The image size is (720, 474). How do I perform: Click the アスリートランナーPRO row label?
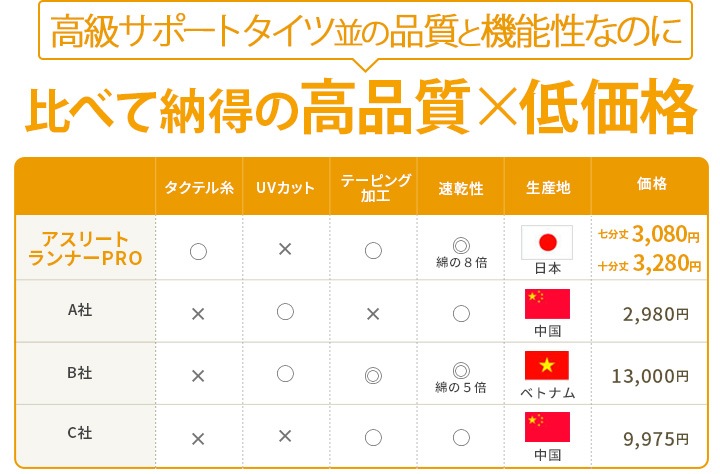[x=85, y=248]
